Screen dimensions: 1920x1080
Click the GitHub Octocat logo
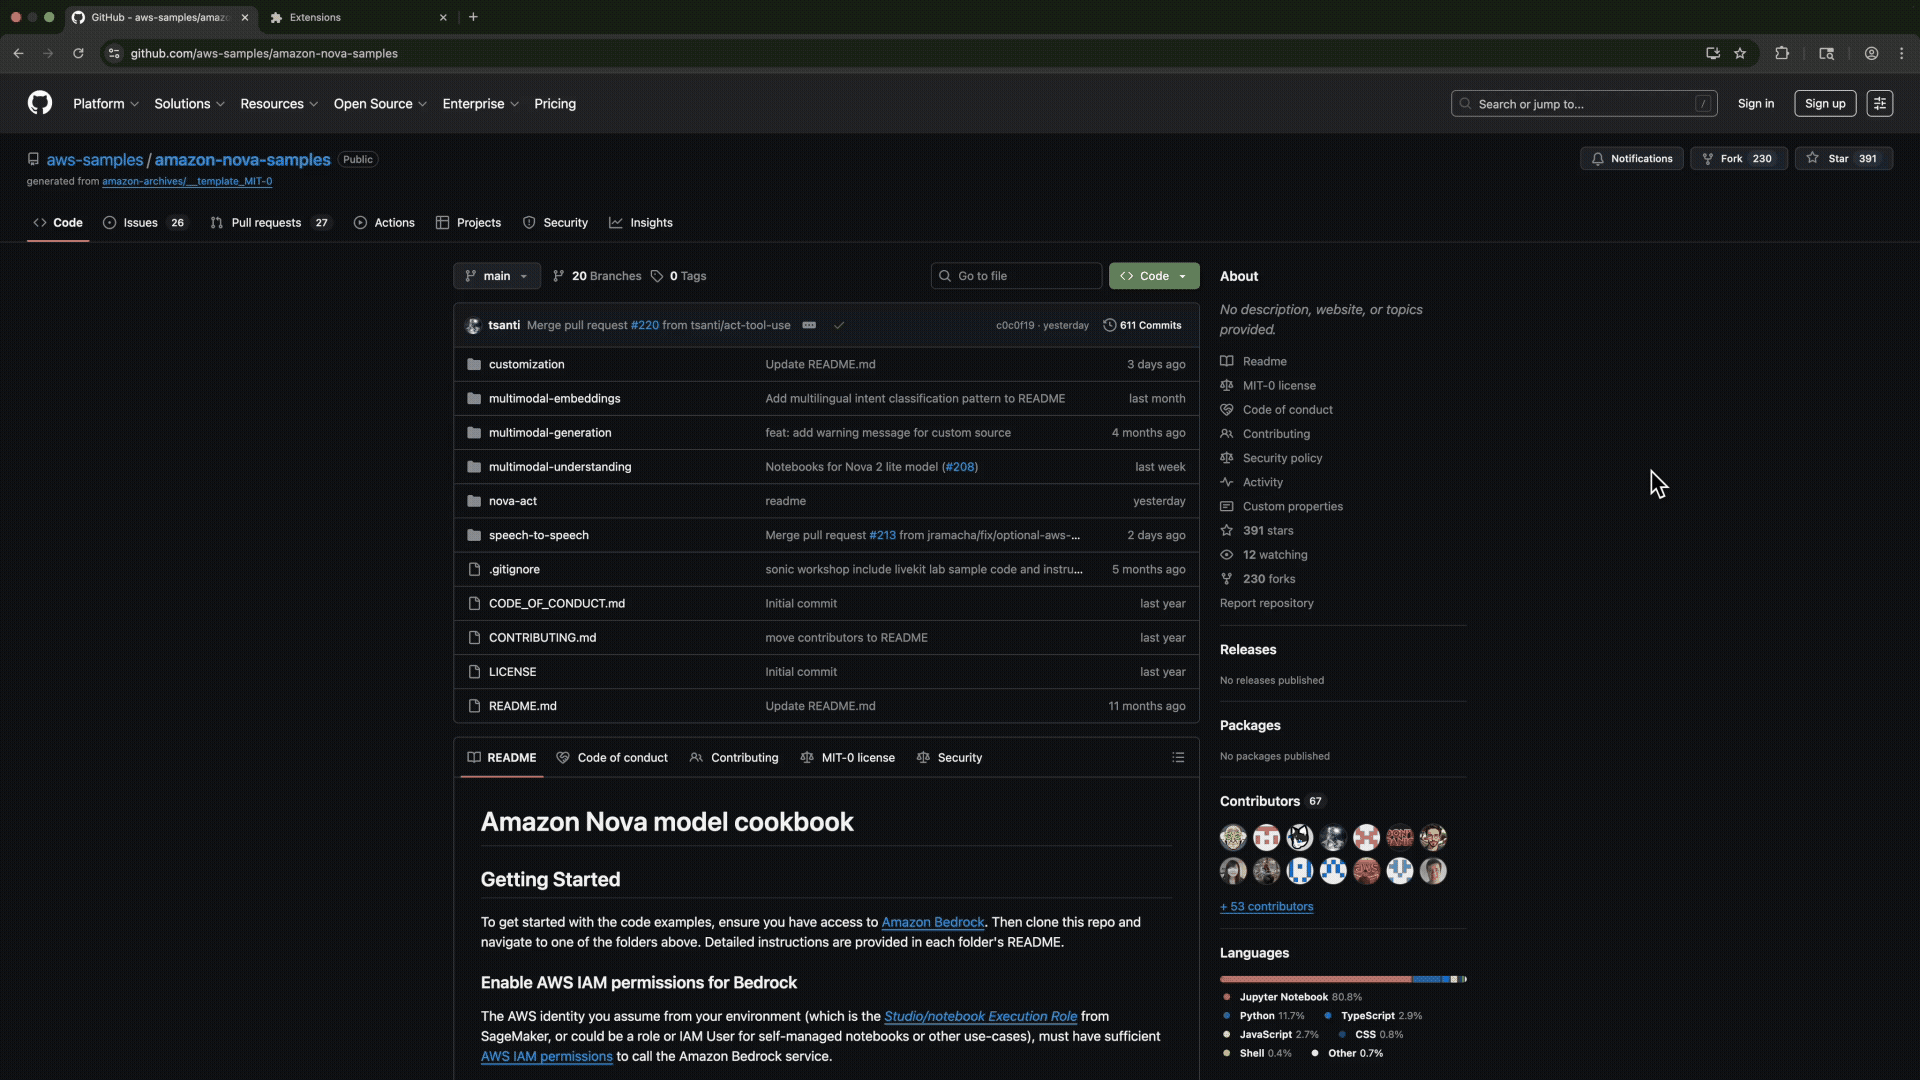click(40, 103)
